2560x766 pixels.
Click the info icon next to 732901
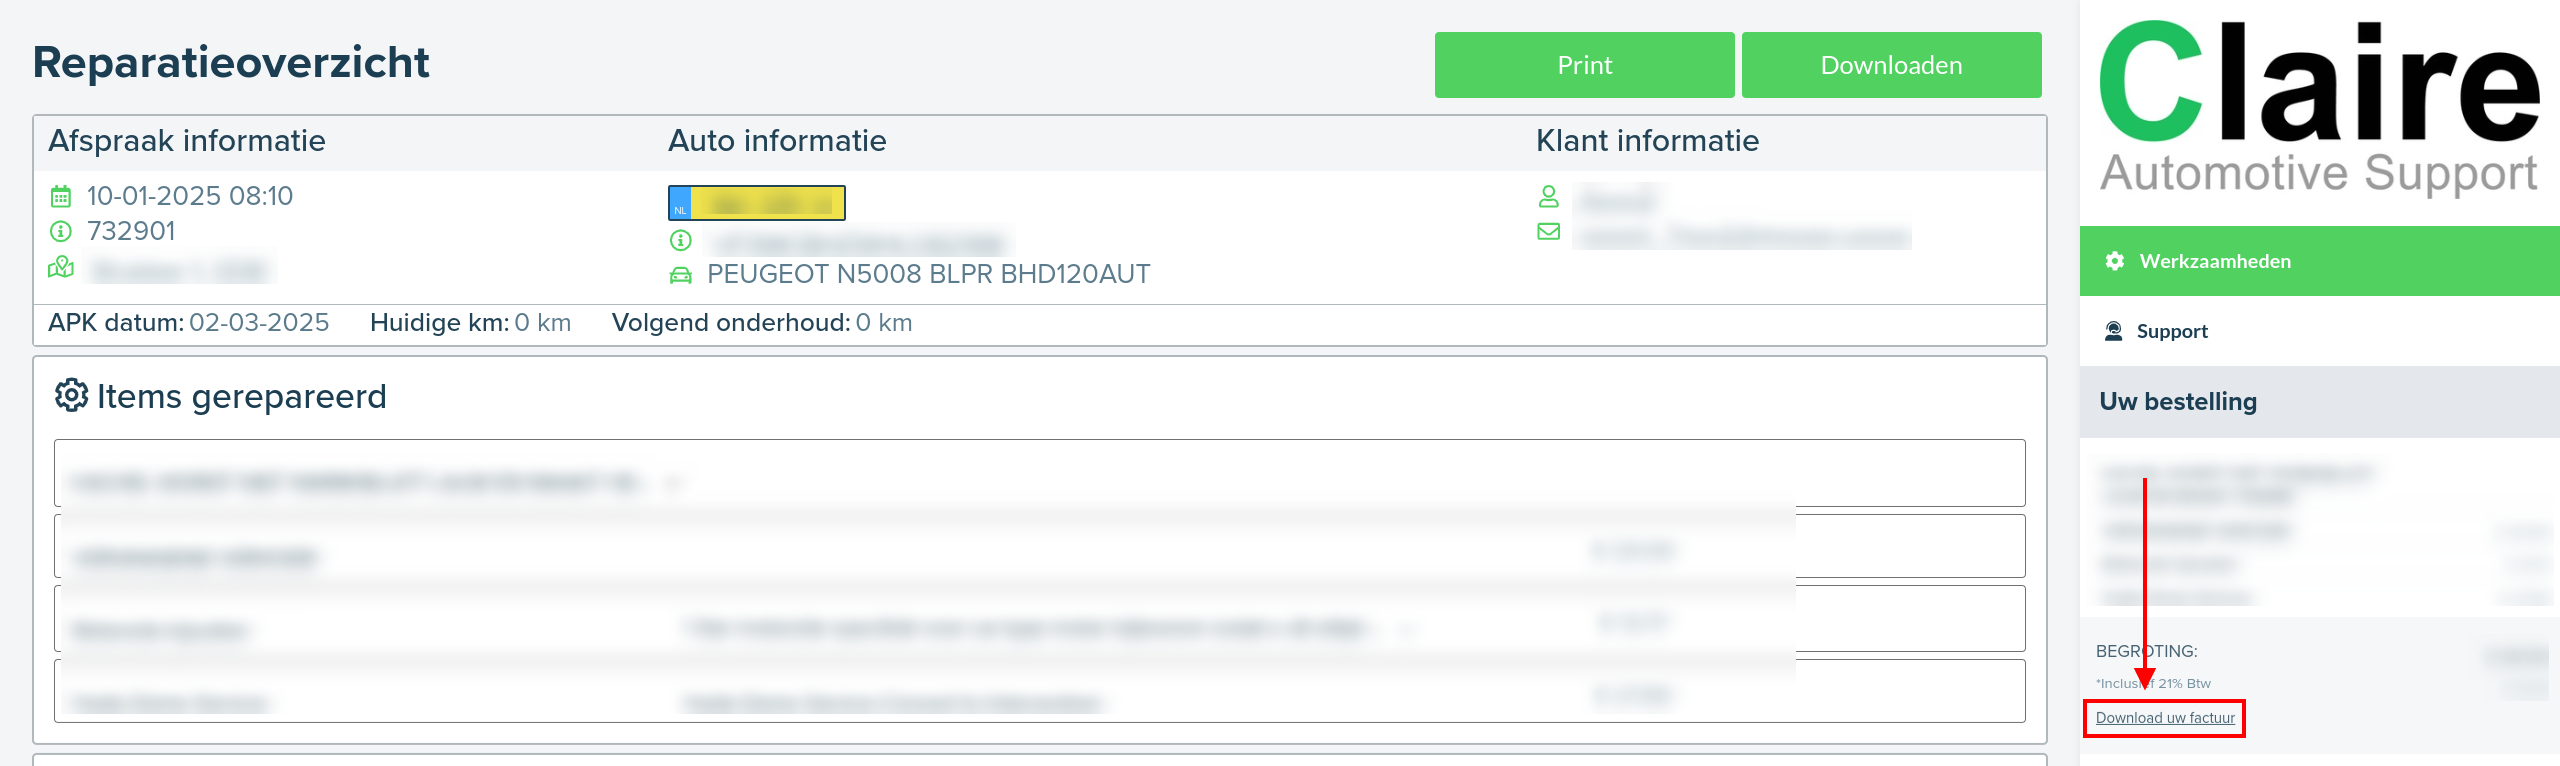[x=61, y=232]
